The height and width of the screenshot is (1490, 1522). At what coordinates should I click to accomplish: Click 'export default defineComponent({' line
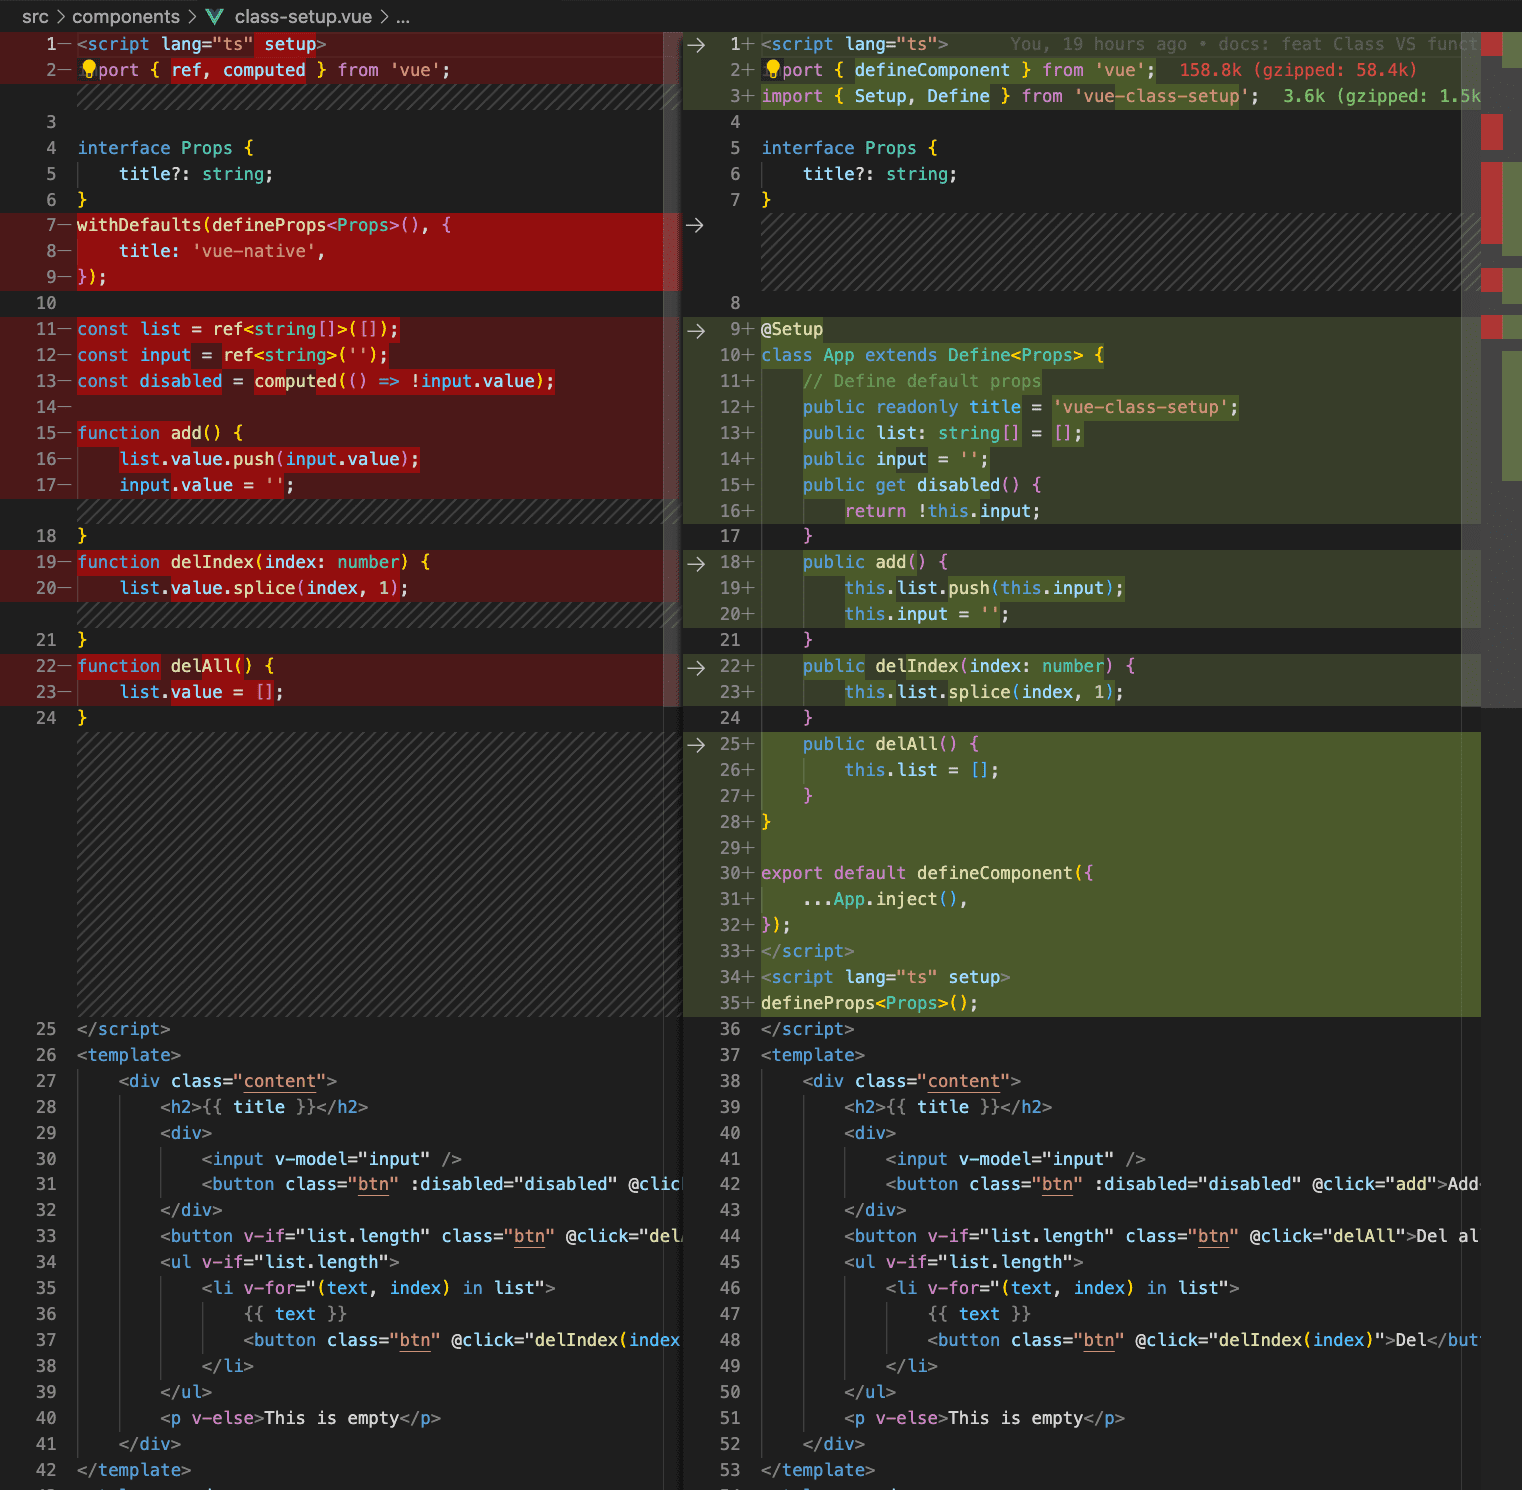pos(928,873)
